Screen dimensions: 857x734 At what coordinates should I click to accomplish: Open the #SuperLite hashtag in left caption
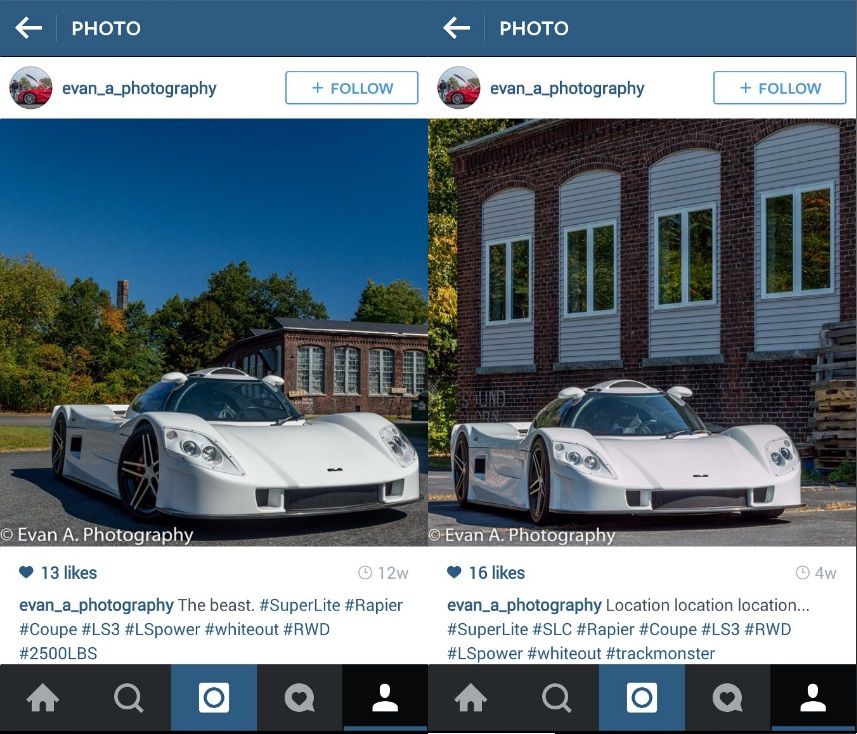[x=300, y=605]
